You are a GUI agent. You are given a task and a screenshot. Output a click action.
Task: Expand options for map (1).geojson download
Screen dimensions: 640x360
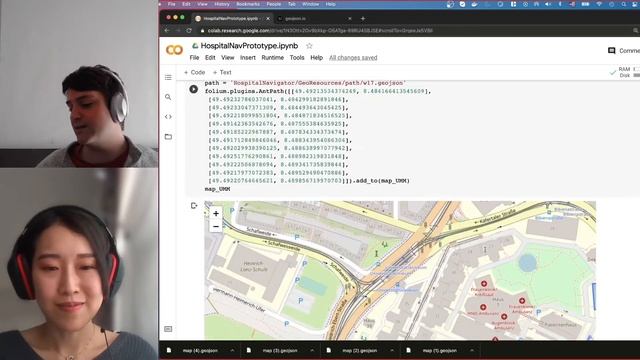[472, 350]
